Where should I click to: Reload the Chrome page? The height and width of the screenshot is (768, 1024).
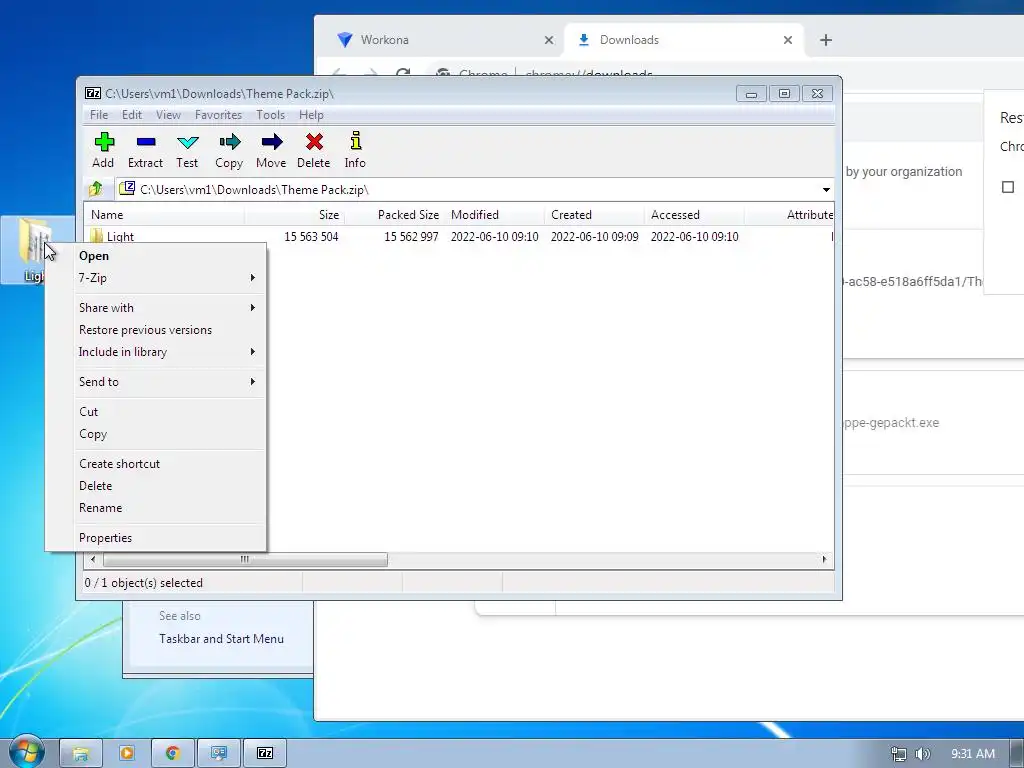(403, 73)
